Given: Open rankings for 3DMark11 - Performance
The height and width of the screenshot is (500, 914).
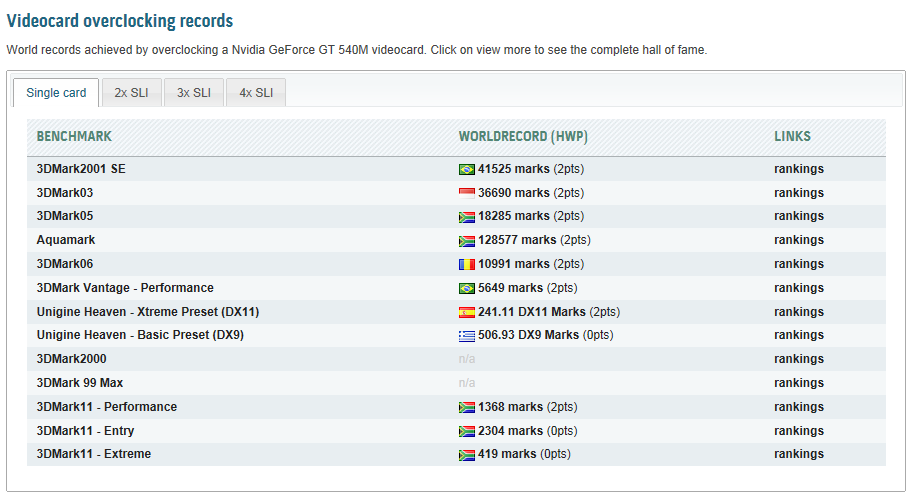Looking at the screenshot, I should tap(799, 406).
